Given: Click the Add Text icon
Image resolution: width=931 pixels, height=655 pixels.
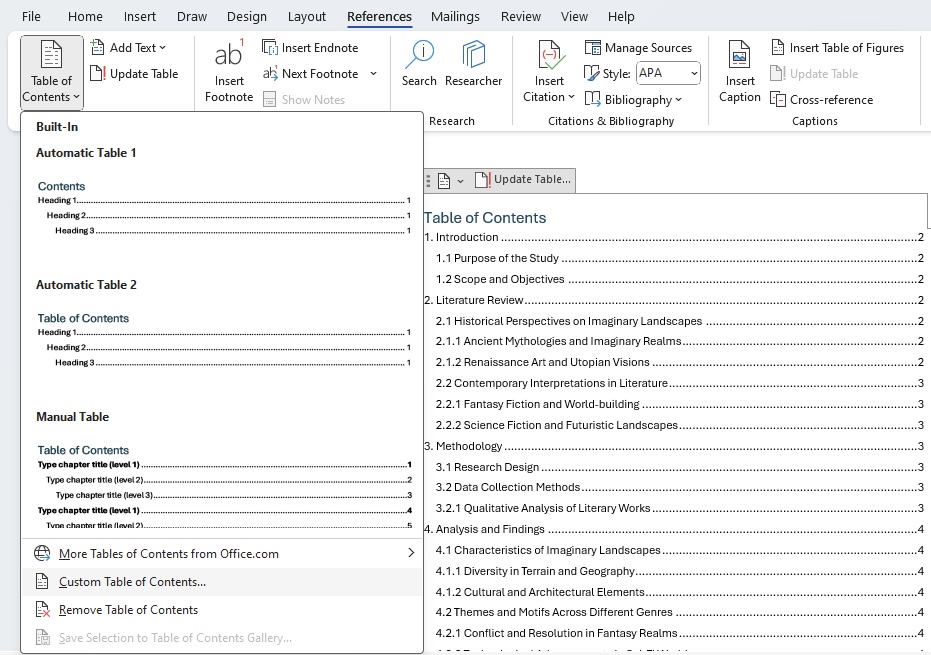Looking at the screenshot, I should (x=97, y=48).
